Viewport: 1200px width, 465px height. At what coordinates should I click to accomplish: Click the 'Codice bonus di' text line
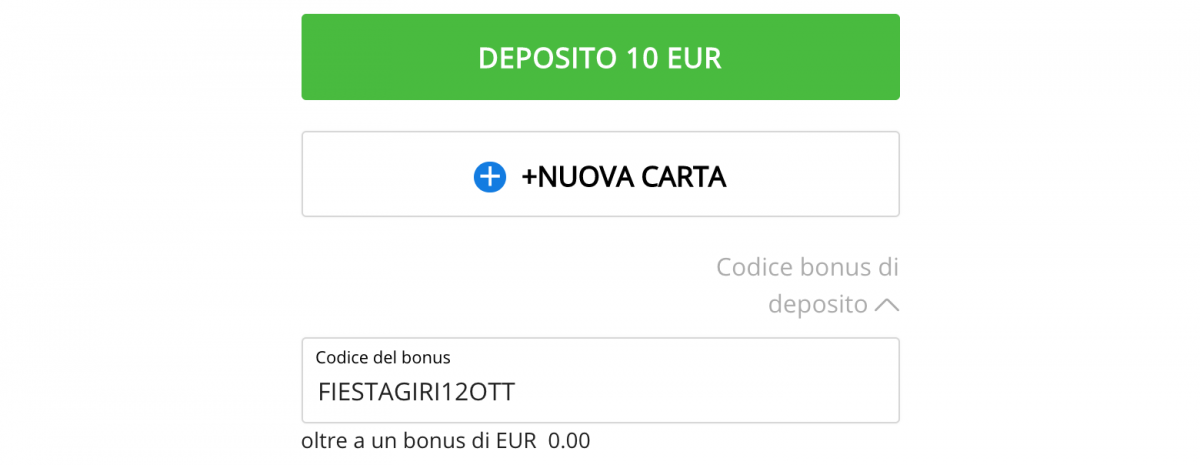pyautogui.click(x=808, y=268)
